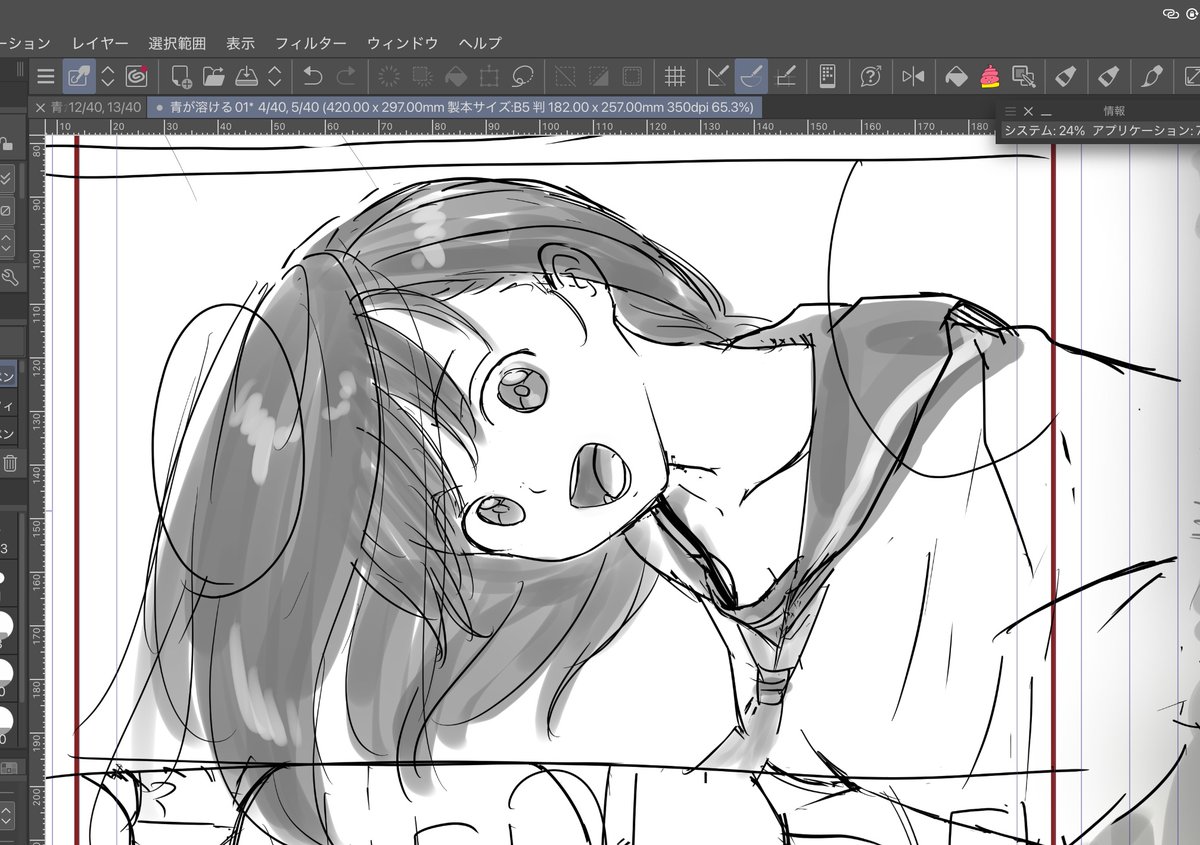Toggle the highlighted brush smoothing tool

[752, 76]
